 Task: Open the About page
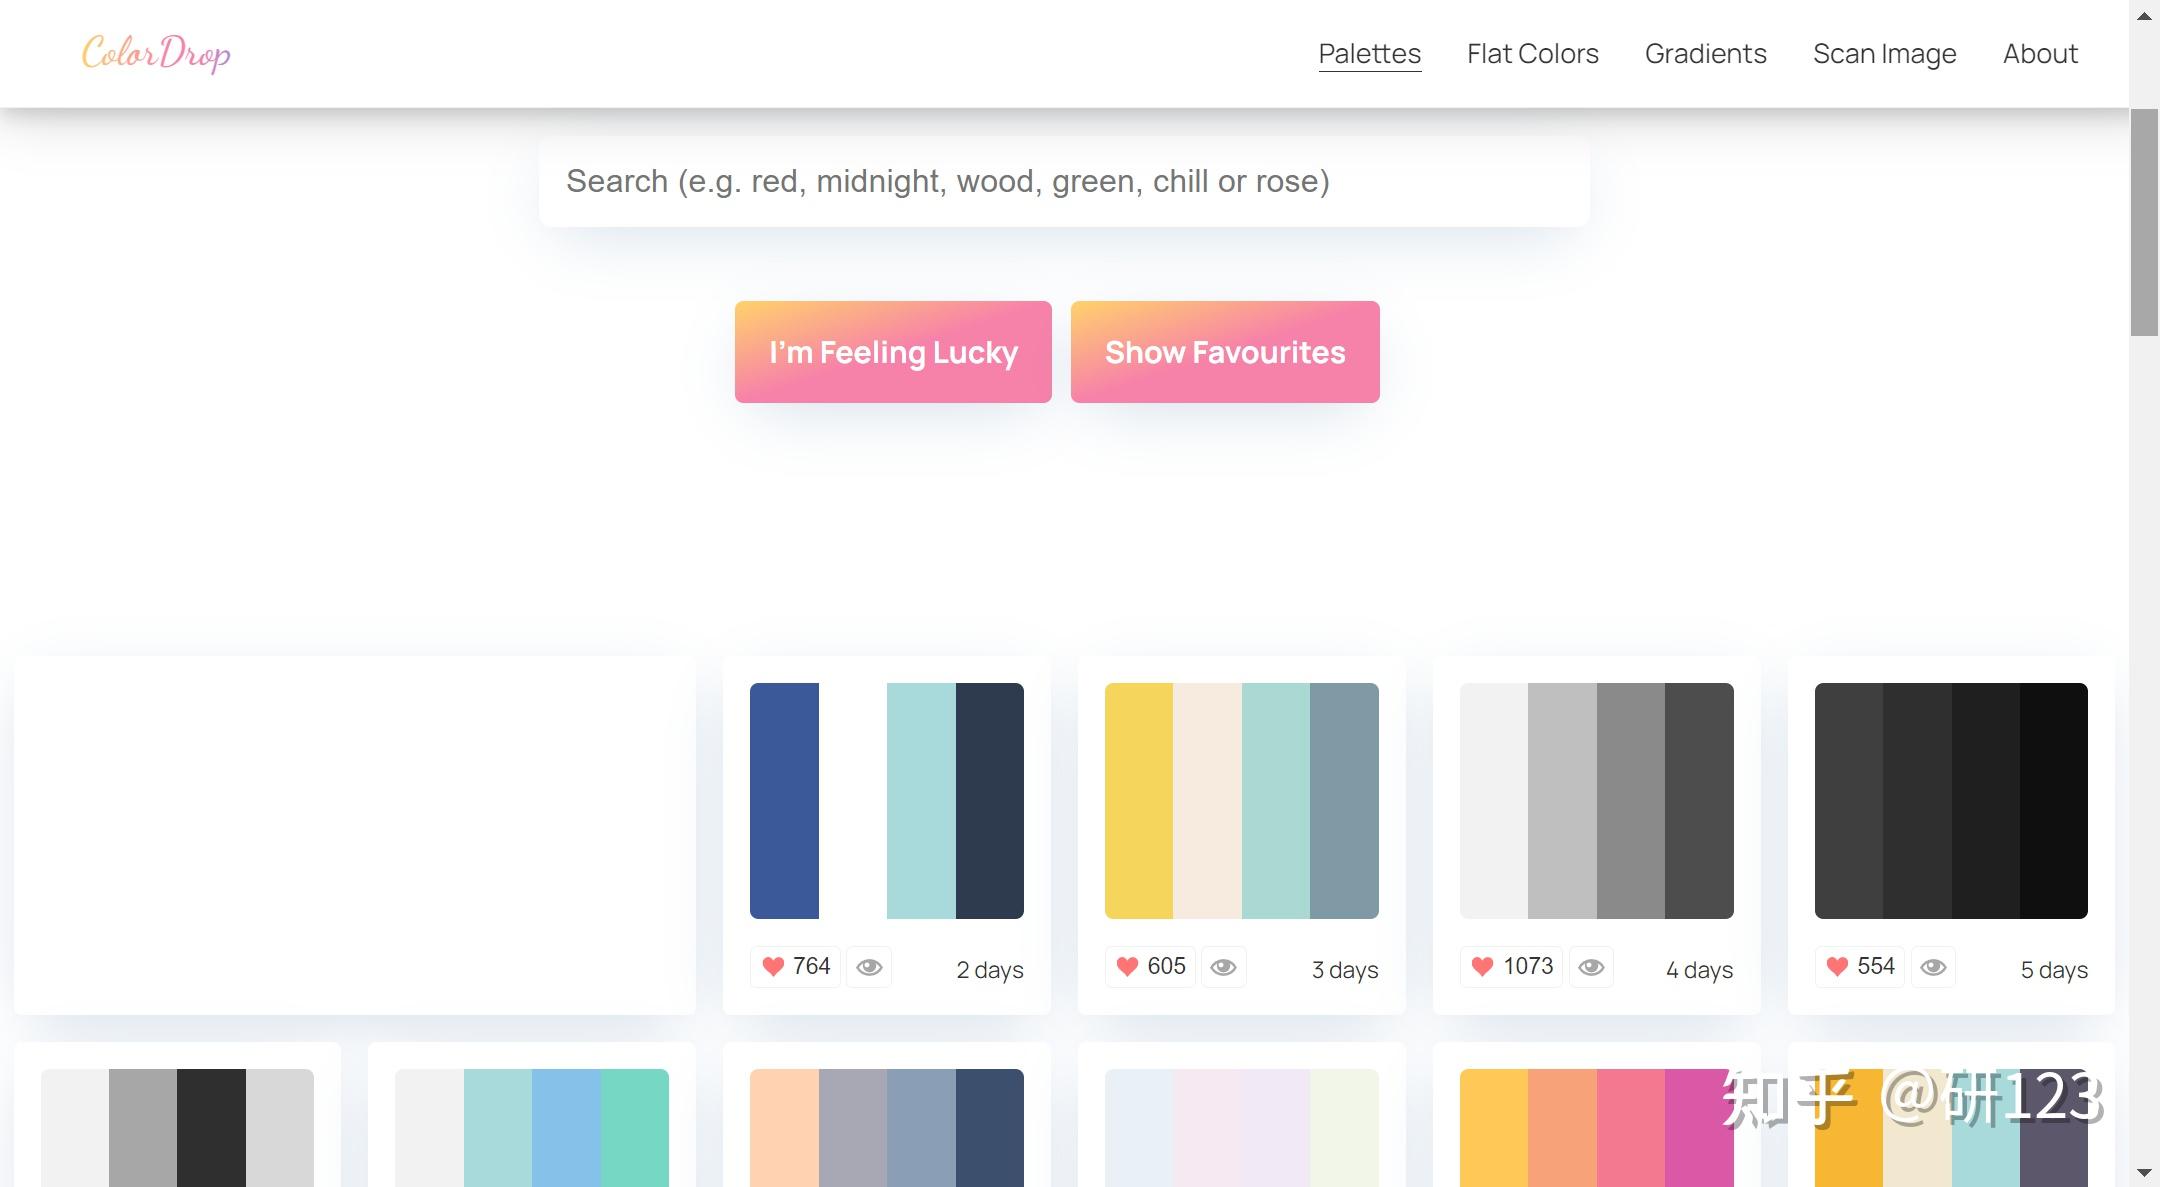[2040, 54]
